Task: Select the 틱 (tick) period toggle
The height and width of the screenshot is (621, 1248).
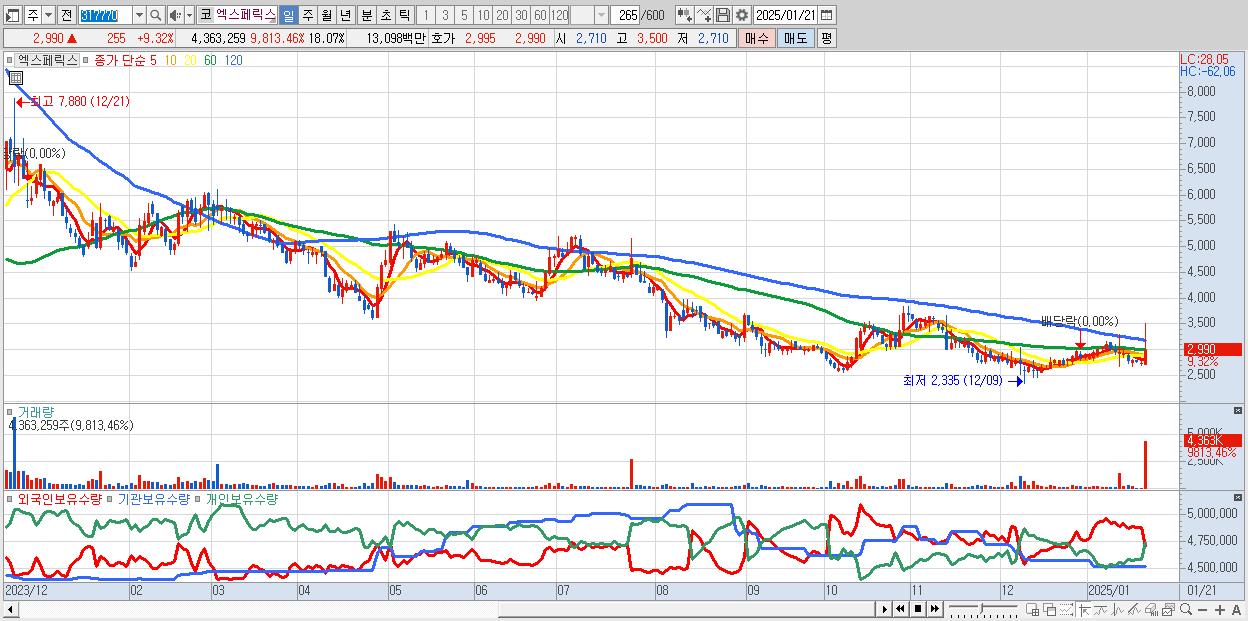Action: pyautogui.click(x=405, y=15)
